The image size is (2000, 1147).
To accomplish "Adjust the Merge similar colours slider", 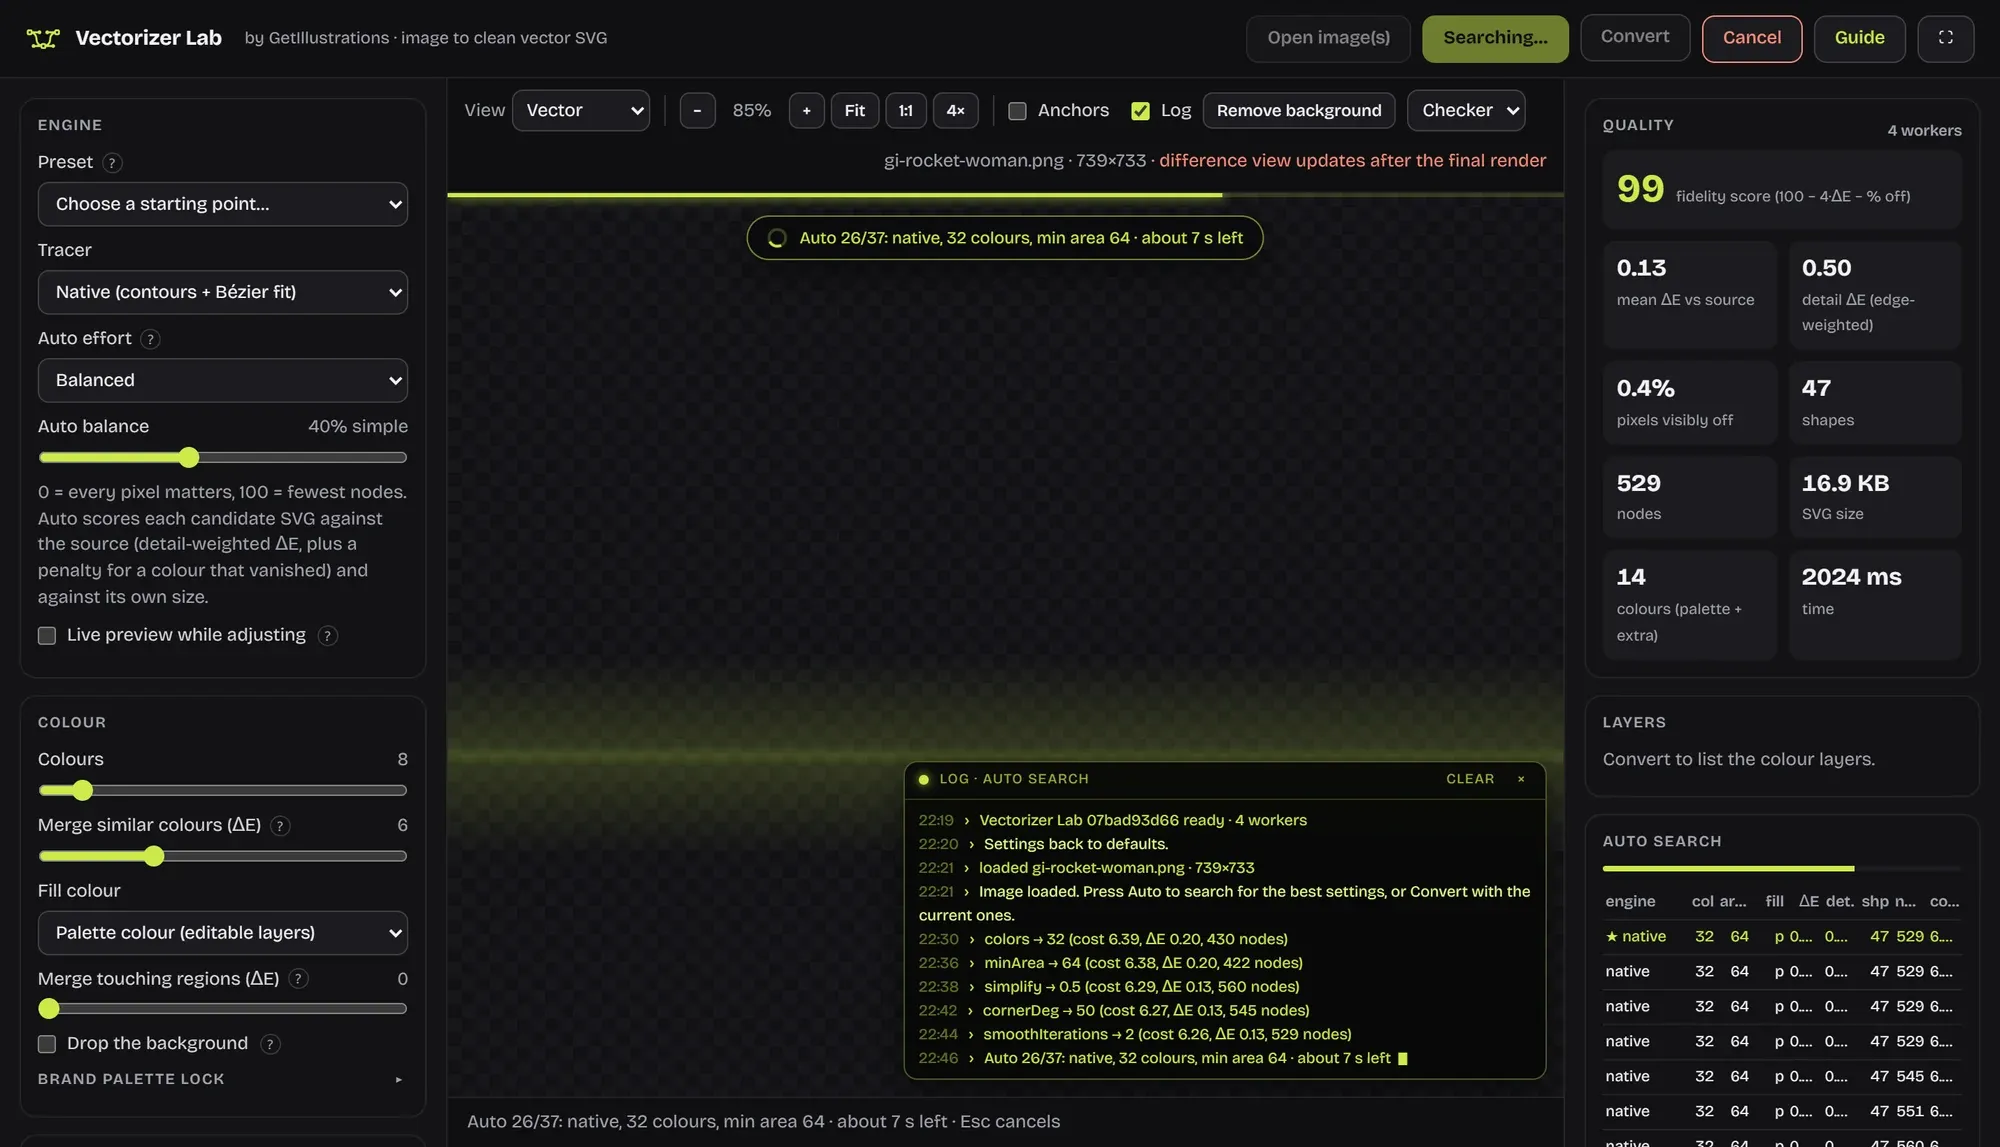I will [x=223, y=857].
